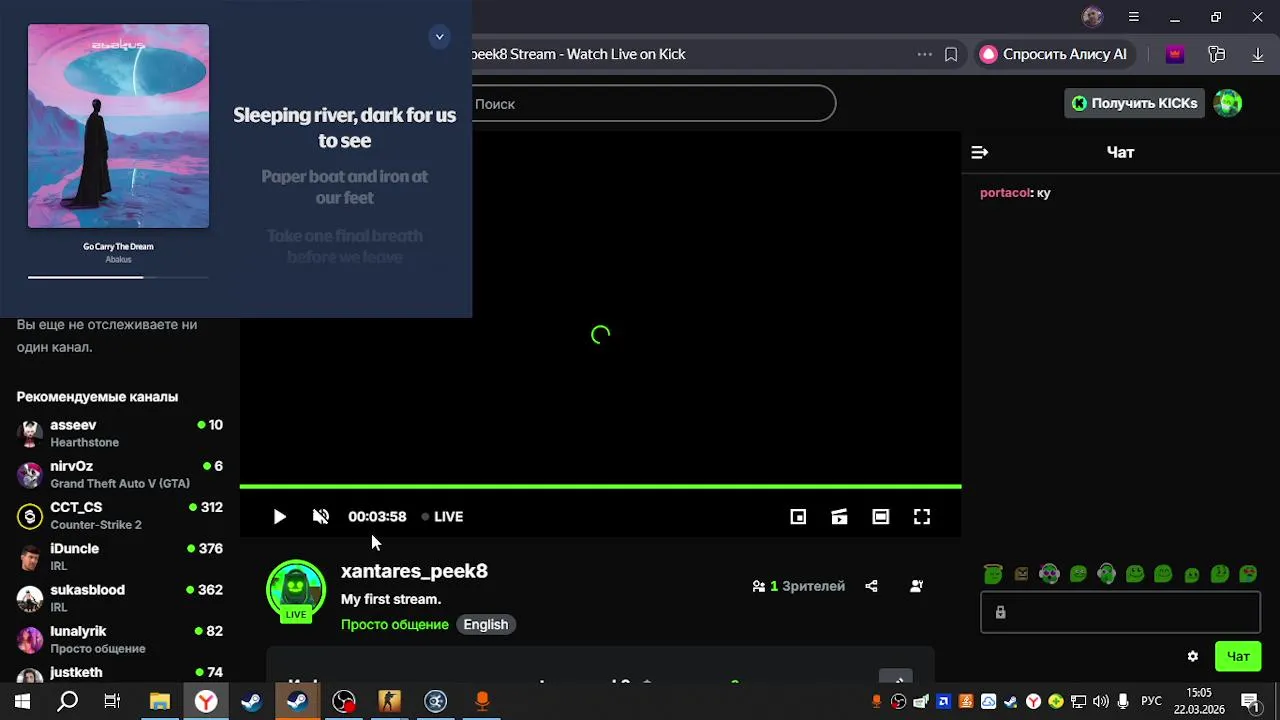
Task: Open the browser extensions icon
Action: point(1217,55)
